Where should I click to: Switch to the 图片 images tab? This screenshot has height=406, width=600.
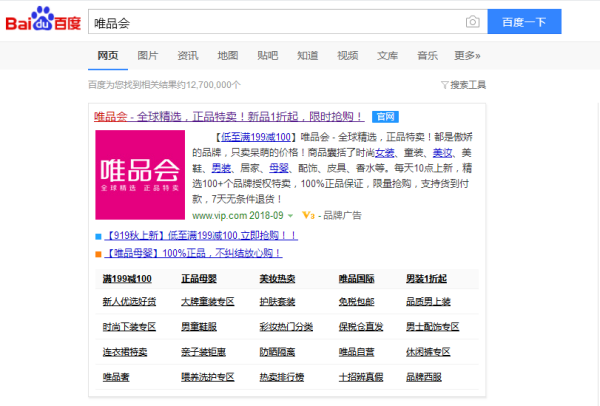(147, 55)
